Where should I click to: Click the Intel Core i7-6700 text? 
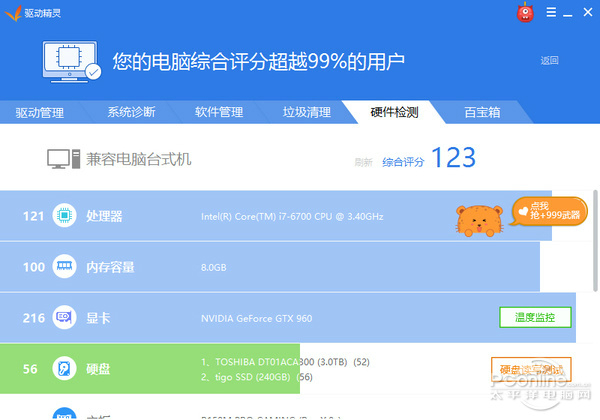(292, 217)
